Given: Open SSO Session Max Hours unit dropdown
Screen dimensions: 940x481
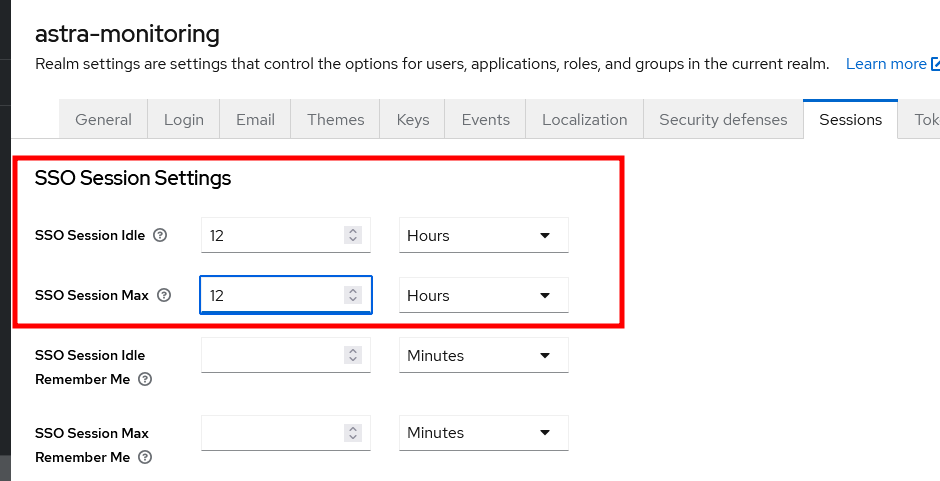Looking at the screenshot, I should point(483,296).
